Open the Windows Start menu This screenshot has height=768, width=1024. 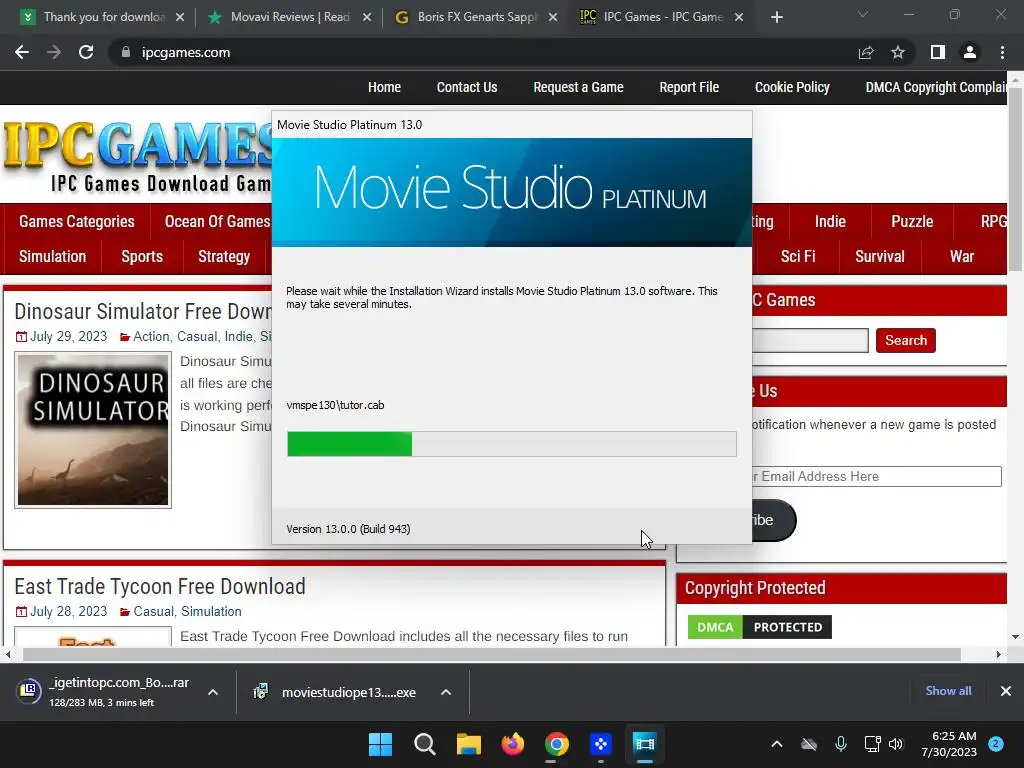pos(380,744)
